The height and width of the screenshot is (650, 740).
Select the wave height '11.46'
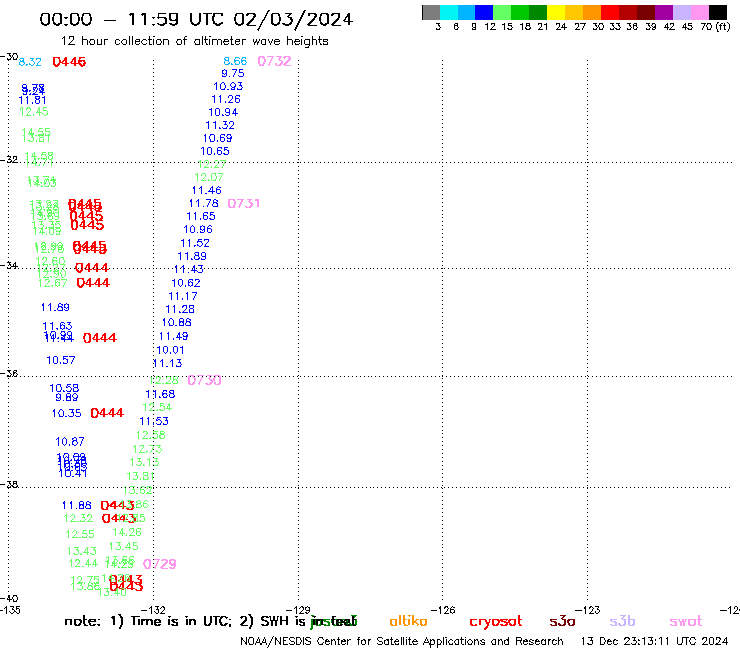[x=207, y=190]
